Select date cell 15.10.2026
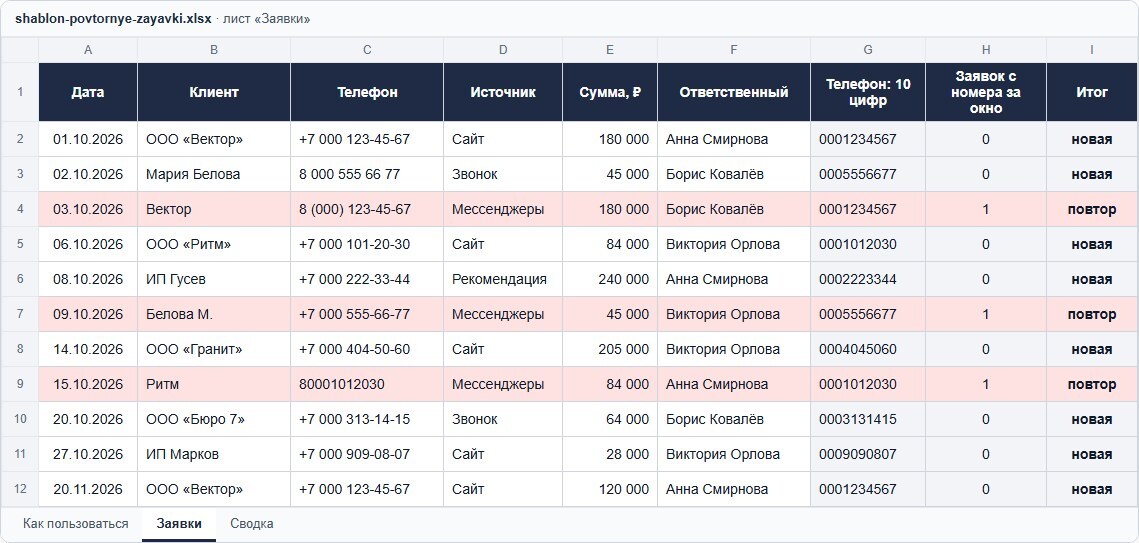The width and height of the screenshot is (1139, 543). coord(88,384)
